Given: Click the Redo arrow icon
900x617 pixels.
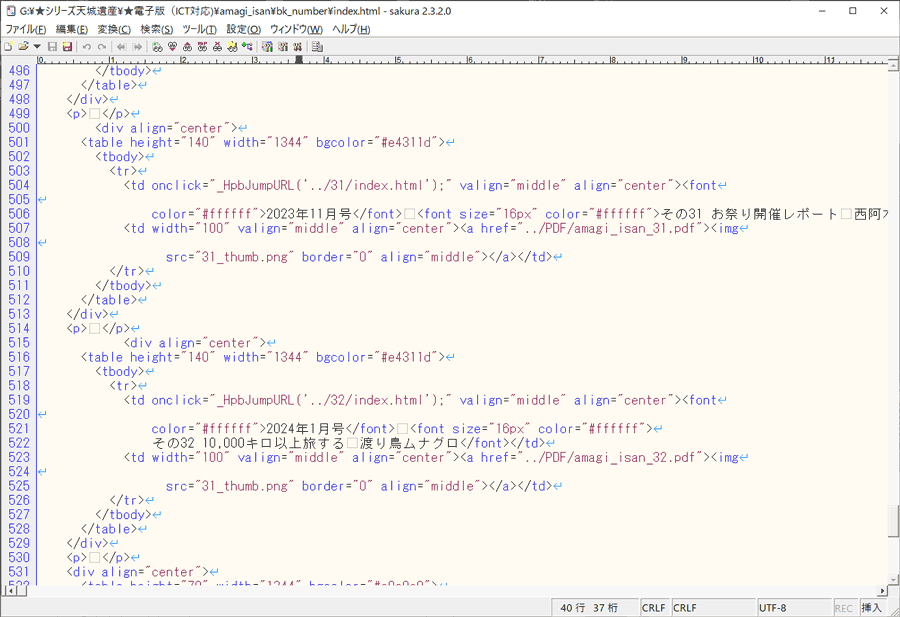Looking at the screenshot, I should coord(101,46).
